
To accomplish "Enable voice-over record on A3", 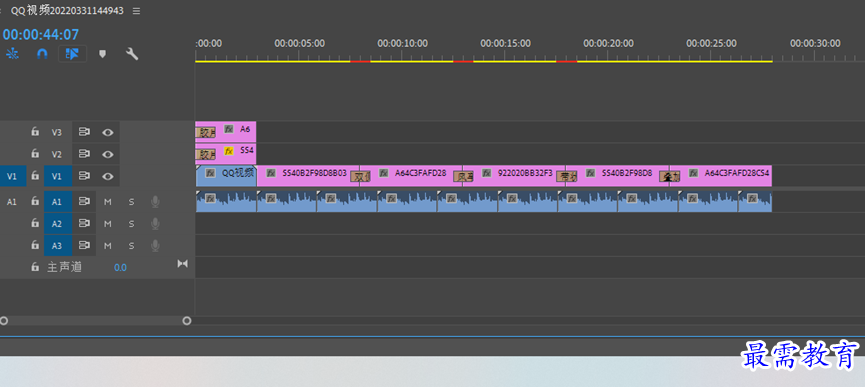I will click(x=155, y=245).
